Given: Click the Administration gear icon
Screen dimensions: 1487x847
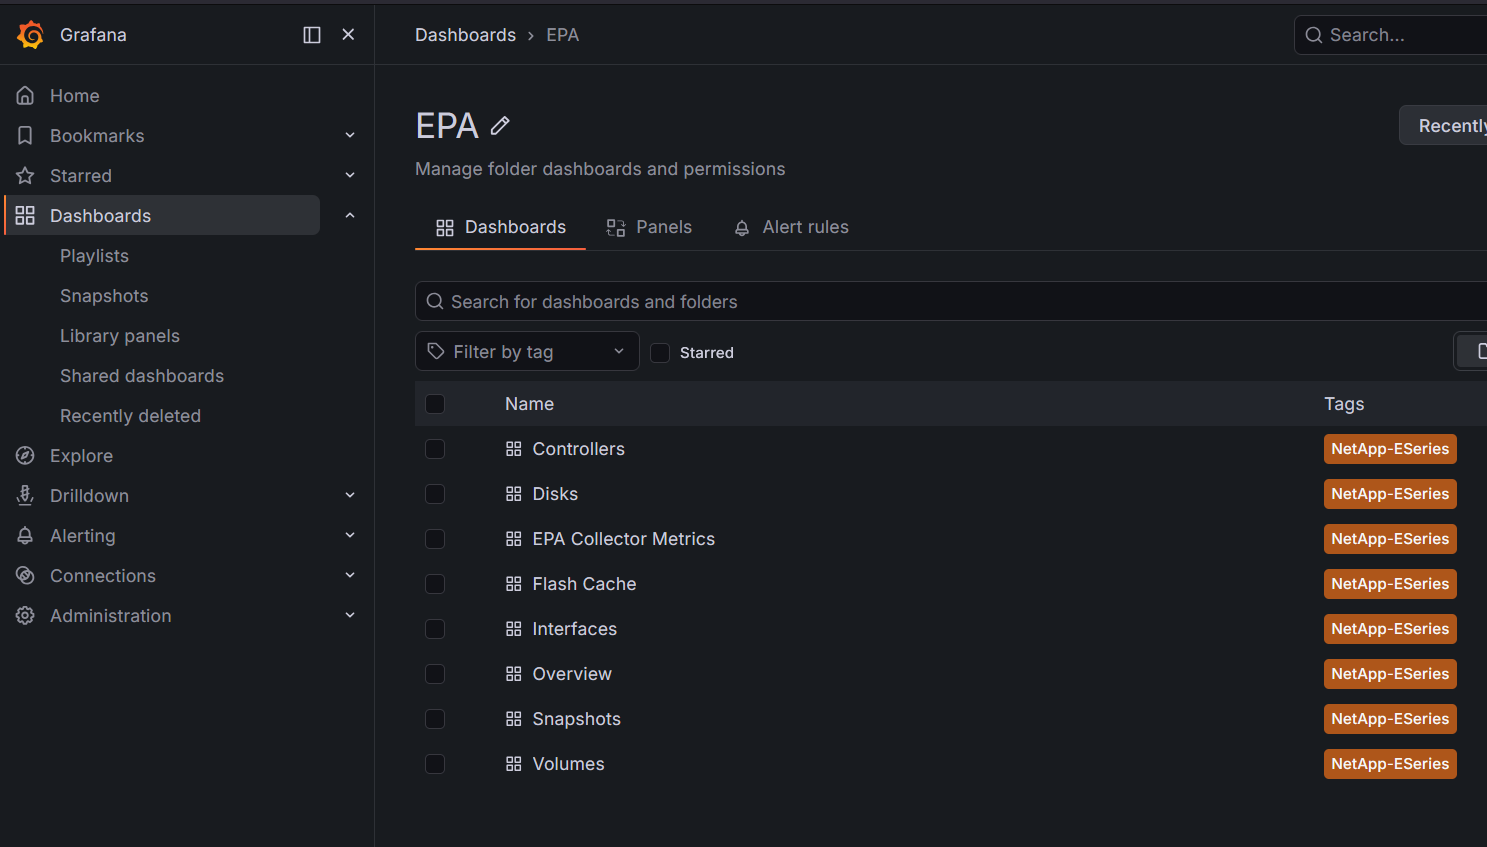Looking at the screenshot, I should (x=25, y=616).
